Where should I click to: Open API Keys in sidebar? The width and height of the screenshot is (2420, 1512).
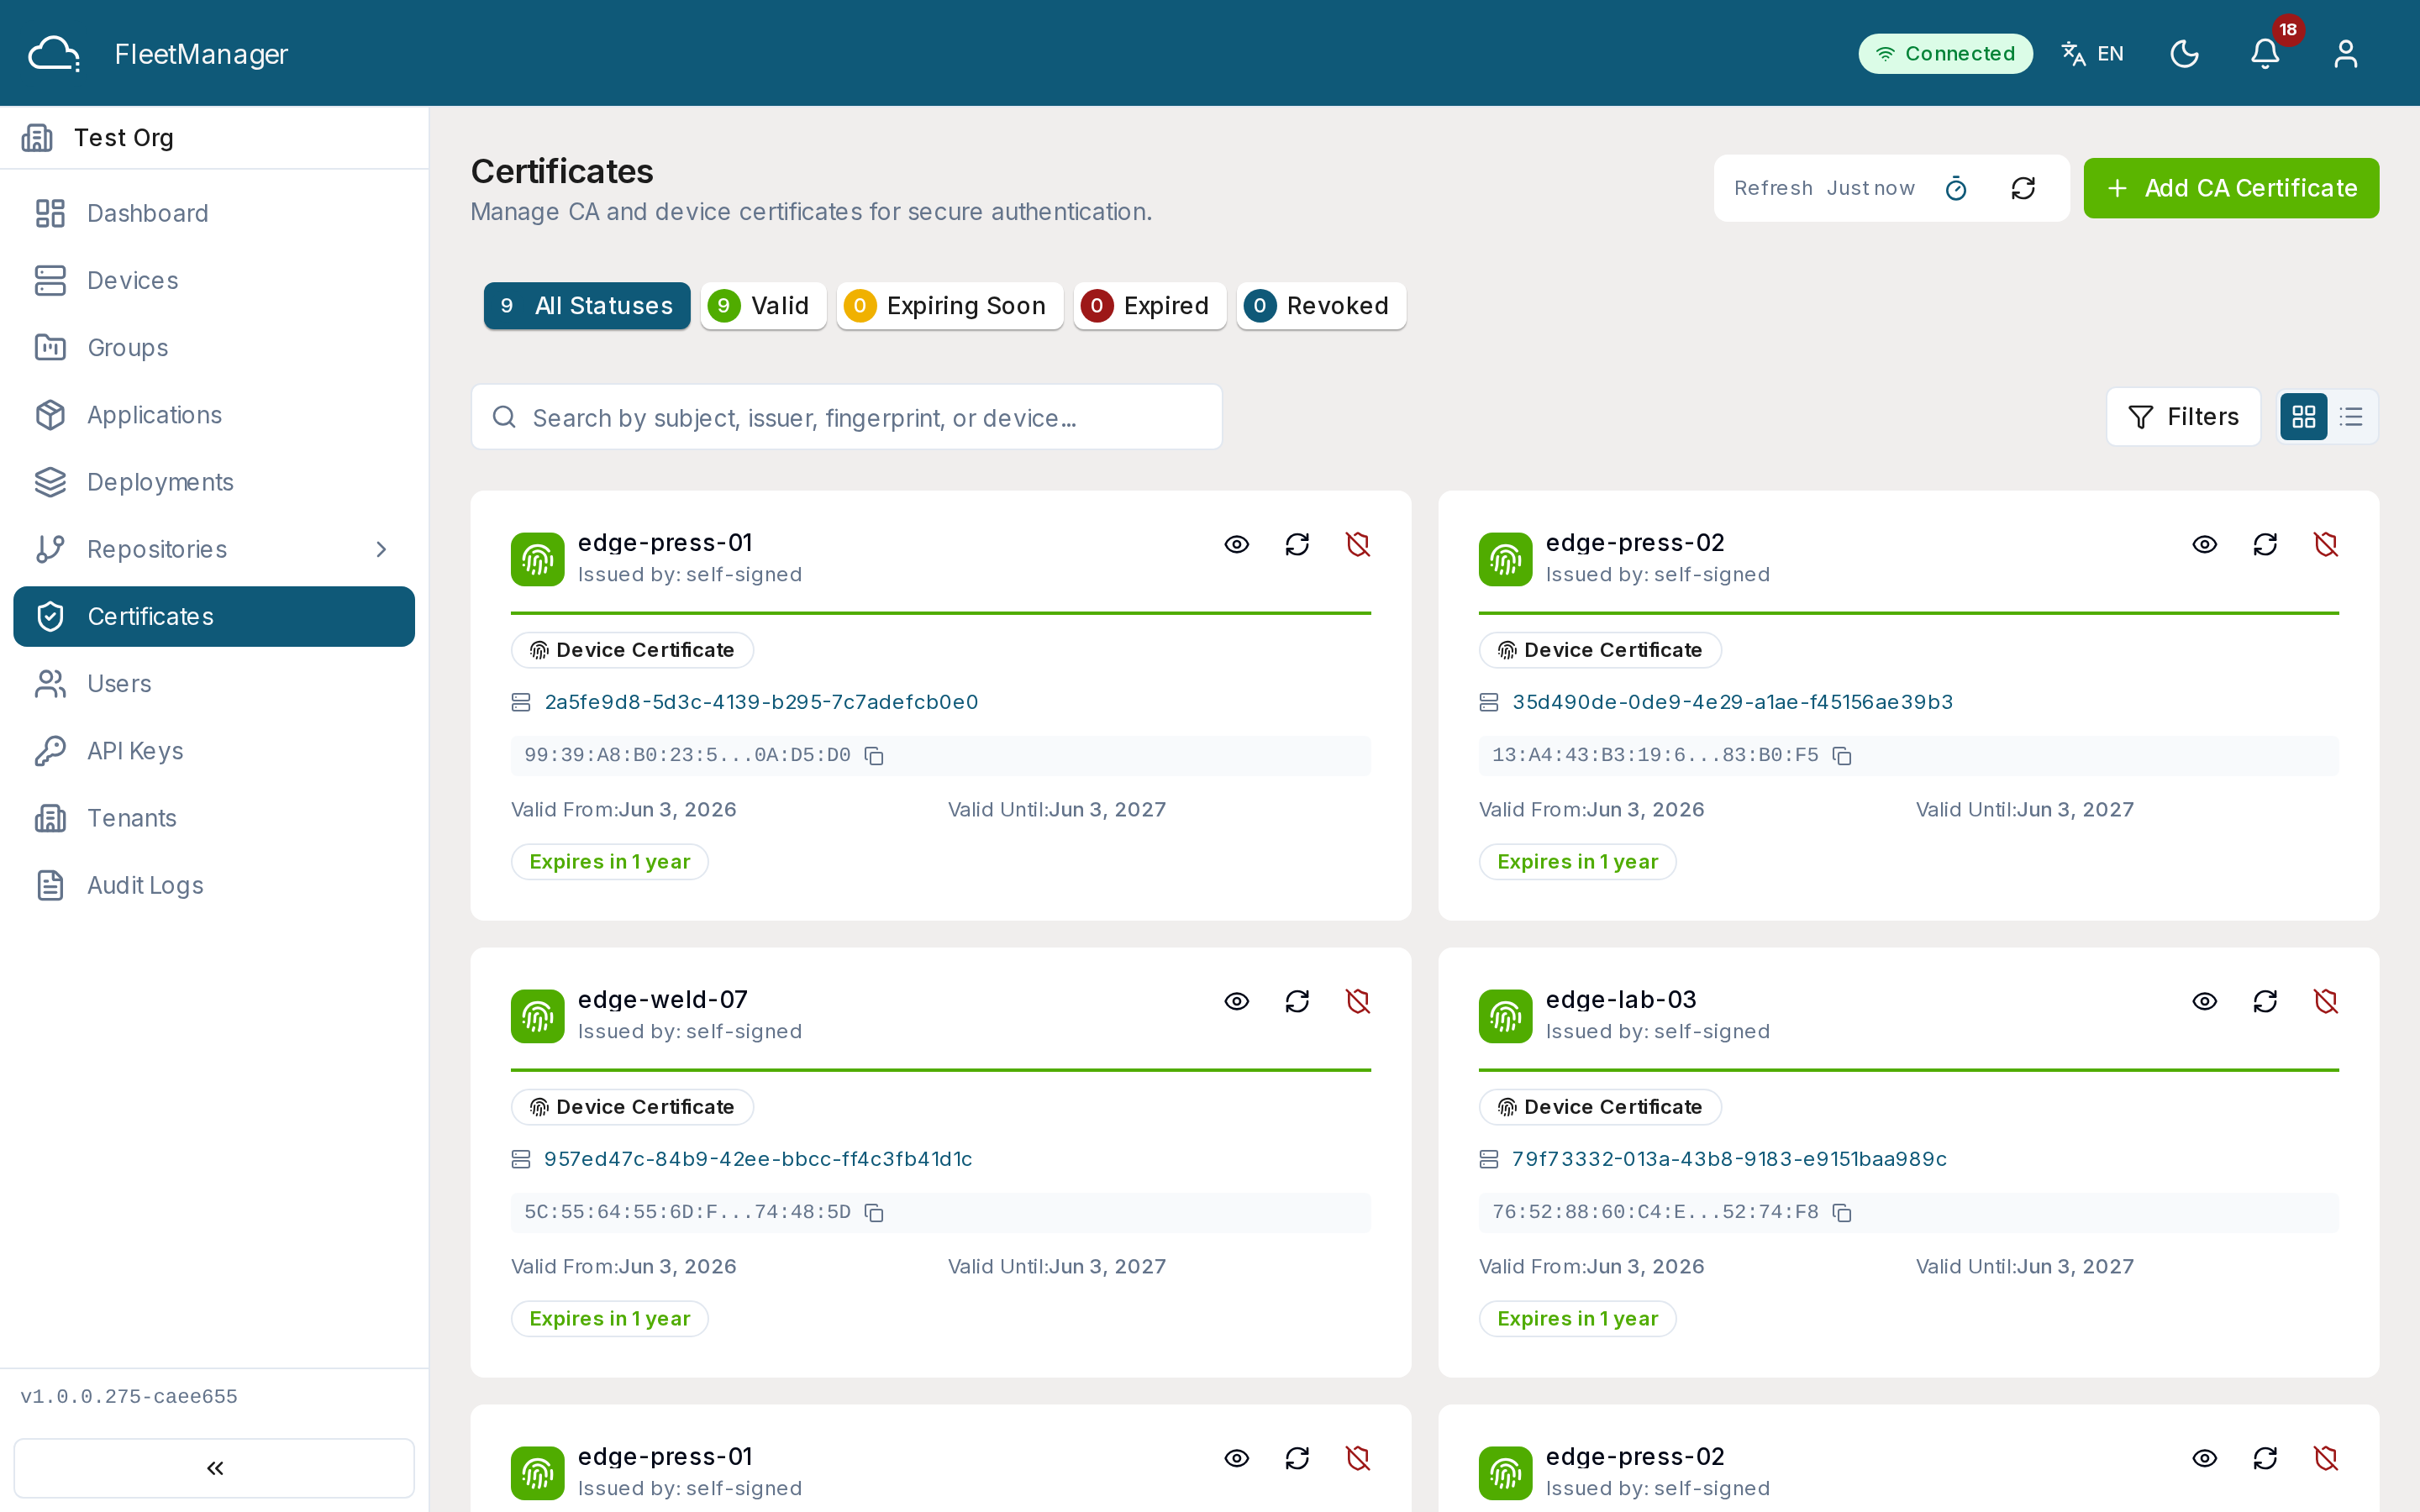[214, 751]
